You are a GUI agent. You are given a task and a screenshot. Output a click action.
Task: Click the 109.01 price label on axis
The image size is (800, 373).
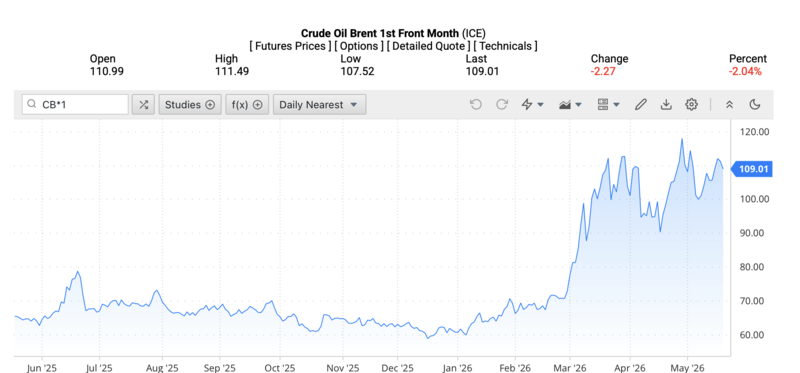pos(753,169)
